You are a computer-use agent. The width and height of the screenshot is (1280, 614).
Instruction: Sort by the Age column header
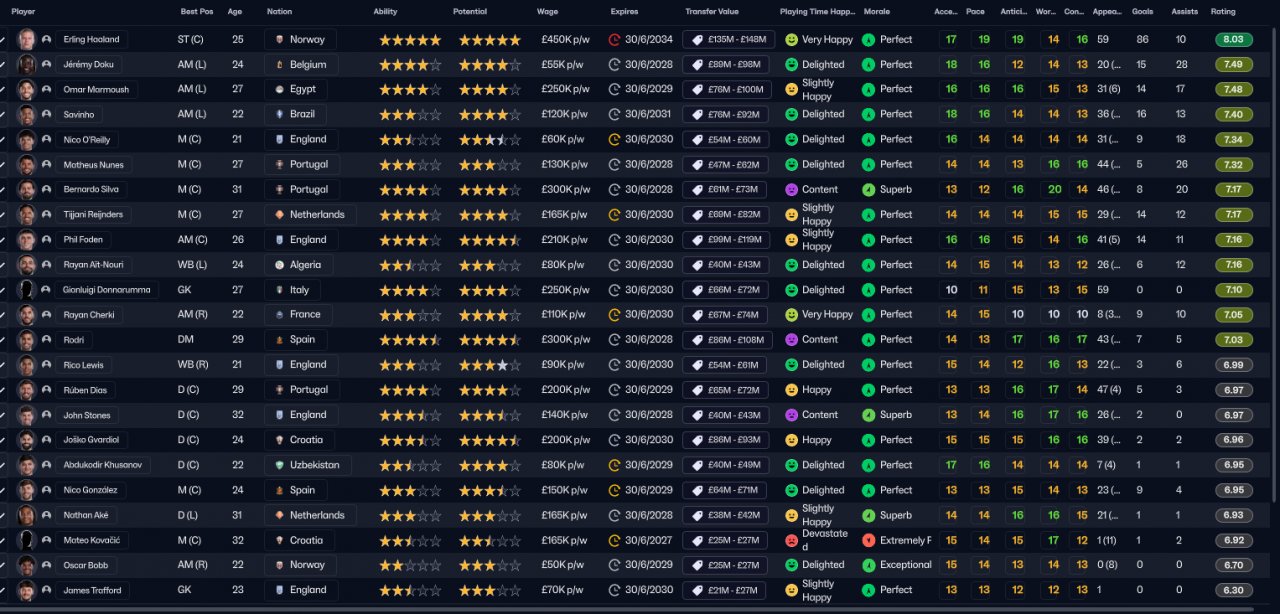235,12
